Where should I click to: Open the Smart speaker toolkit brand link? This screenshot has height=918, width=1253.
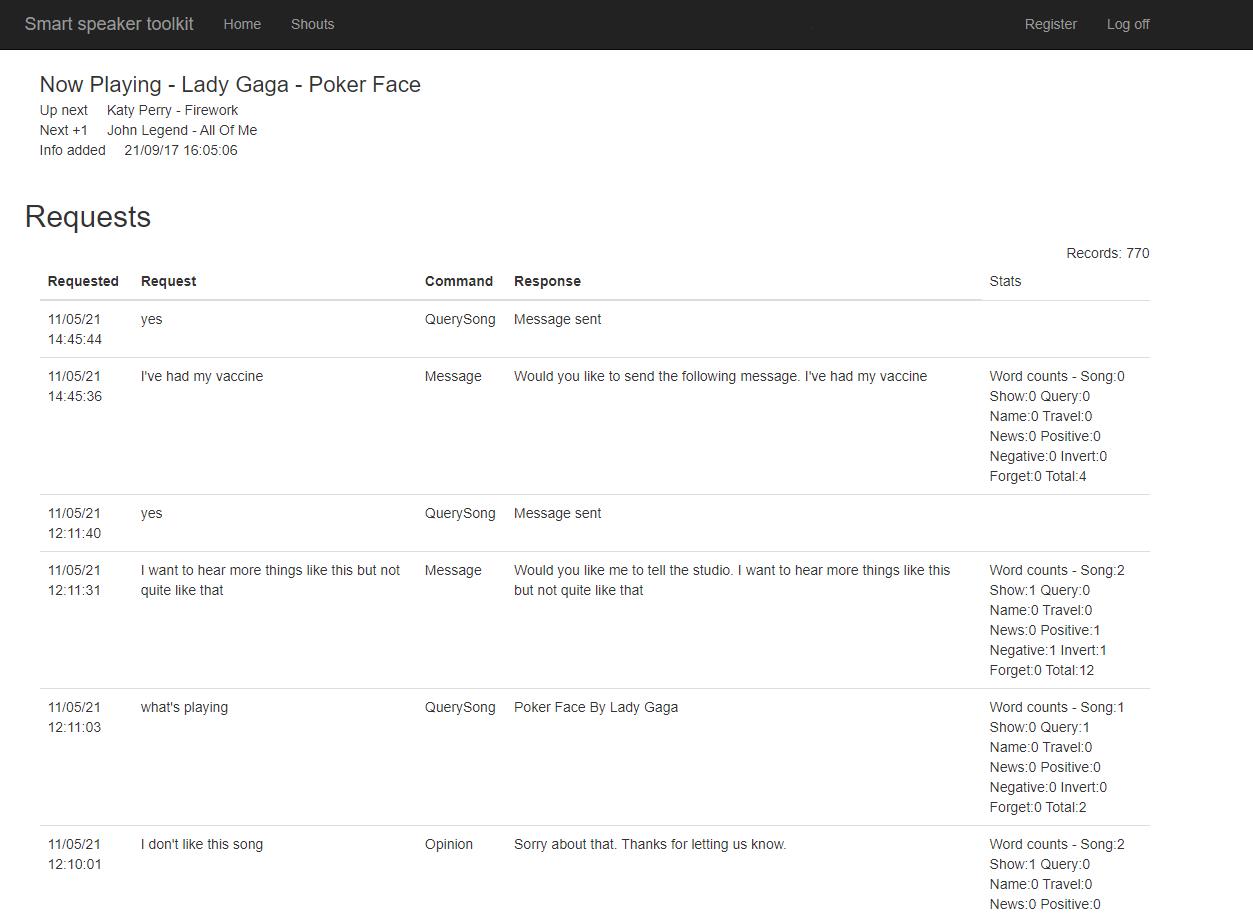109,24
